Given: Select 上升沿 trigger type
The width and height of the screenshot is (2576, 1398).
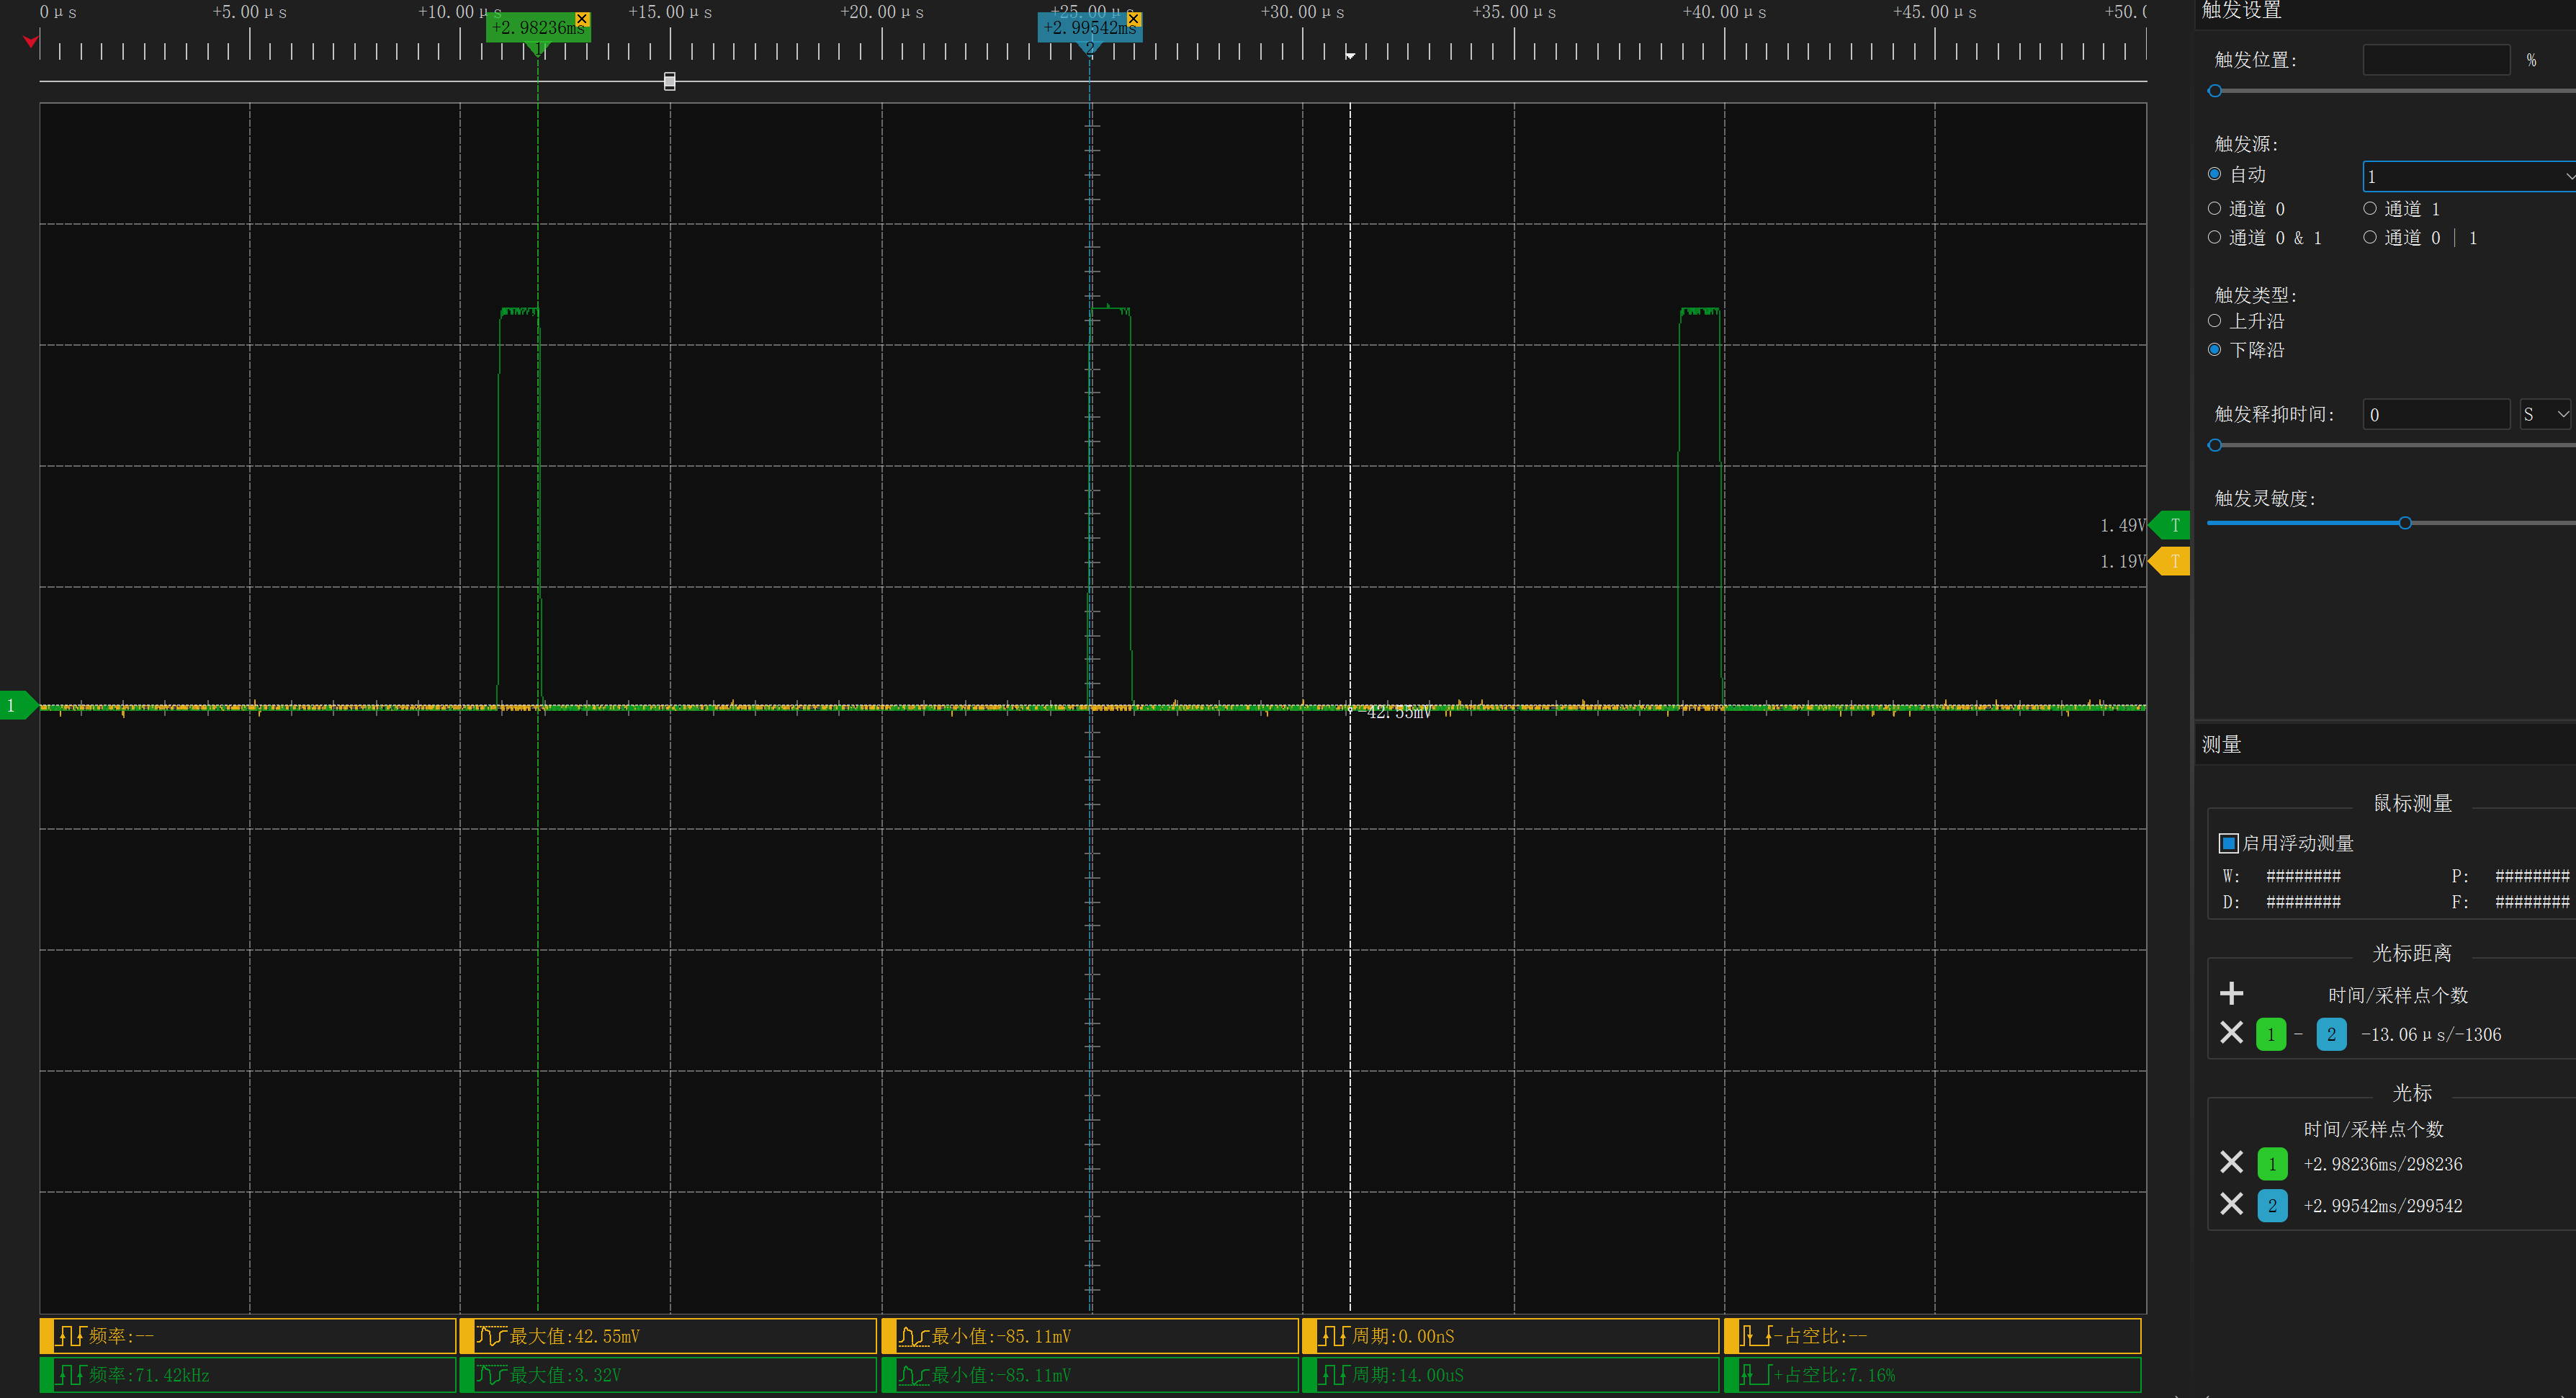Looking at the screenshot, I should (2215, 321).
